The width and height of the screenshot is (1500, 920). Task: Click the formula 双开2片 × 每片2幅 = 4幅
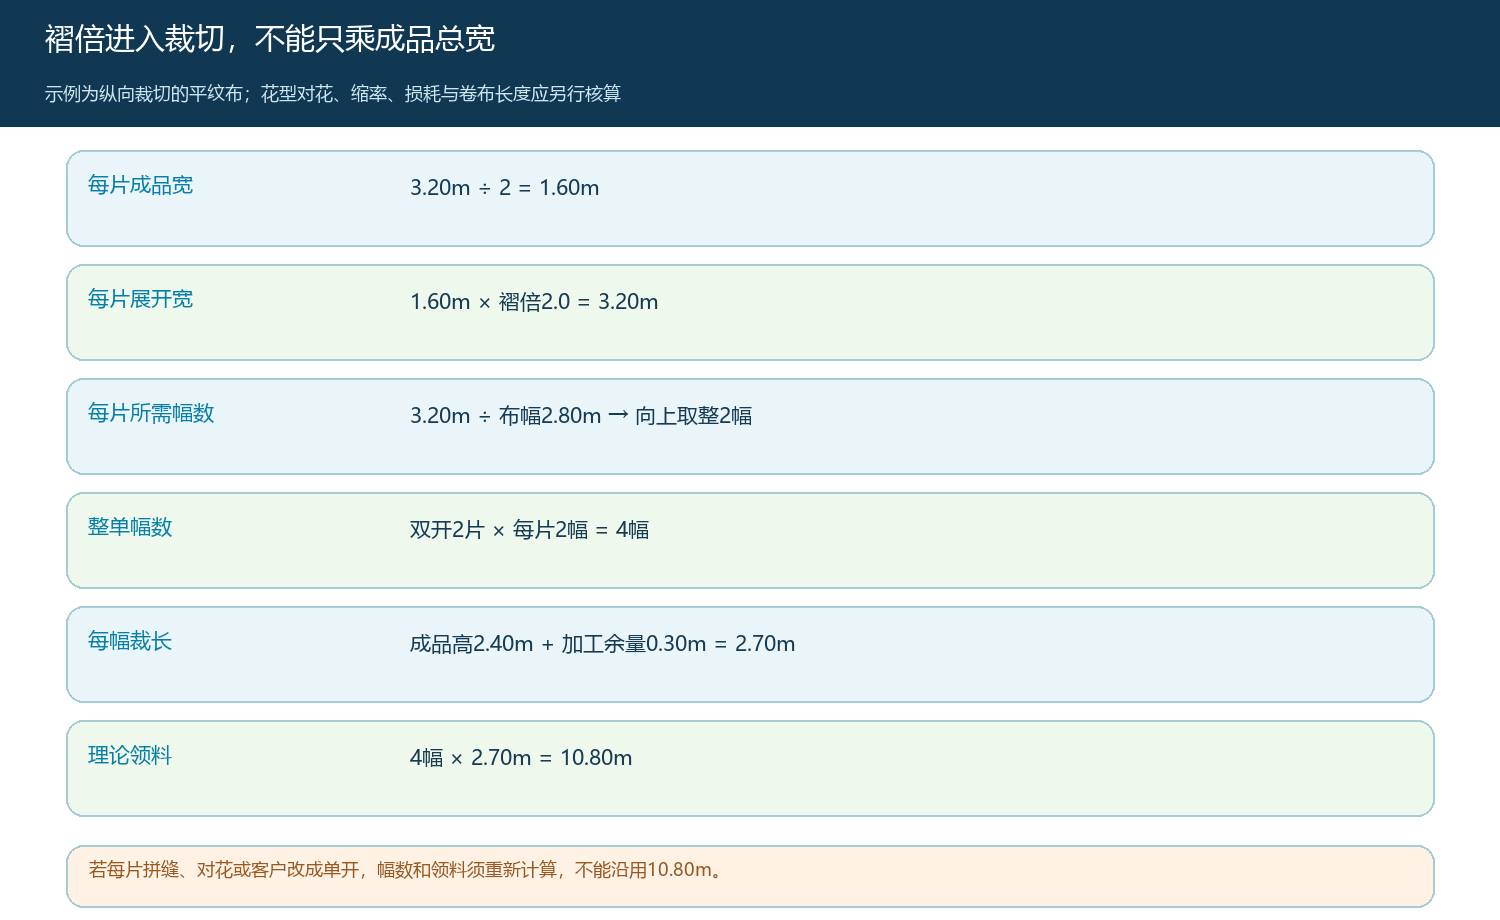[x=530, y=530]
